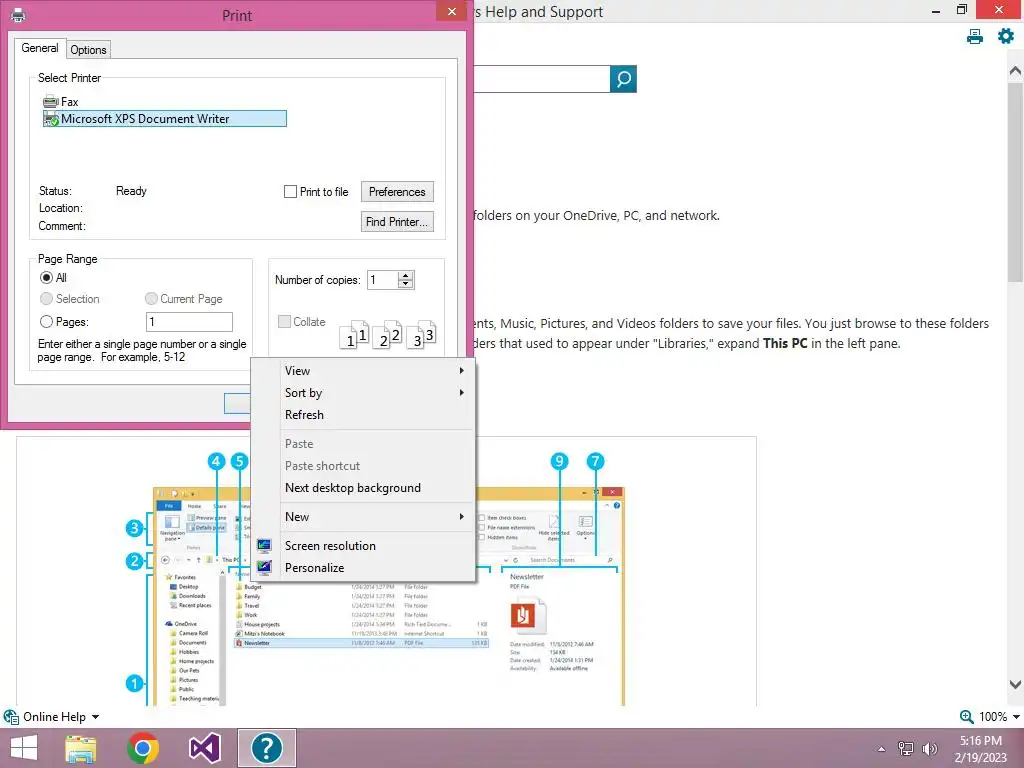Click the Preferences button
Image resolution: width=1024 pixels, height=768 pixels.
(397, 191)
